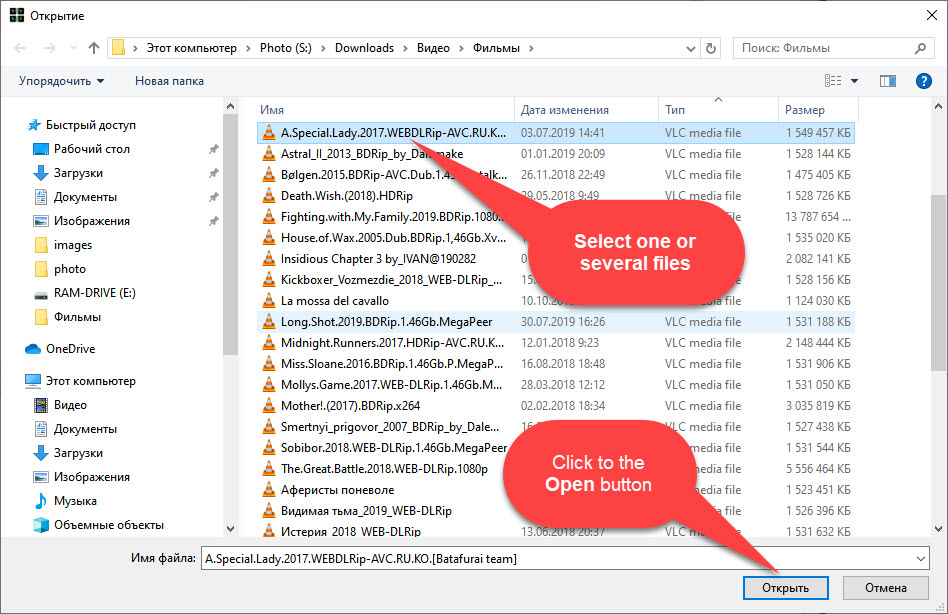Click VLC icon of Bølgen.2015.BDRip file

(268, 175)
